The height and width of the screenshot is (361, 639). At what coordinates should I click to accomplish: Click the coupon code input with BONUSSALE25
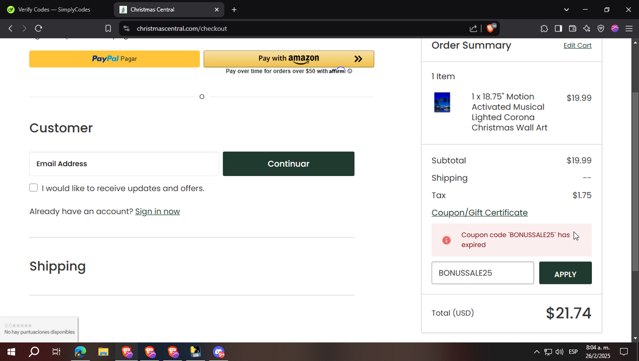click(x=483, y=273)
